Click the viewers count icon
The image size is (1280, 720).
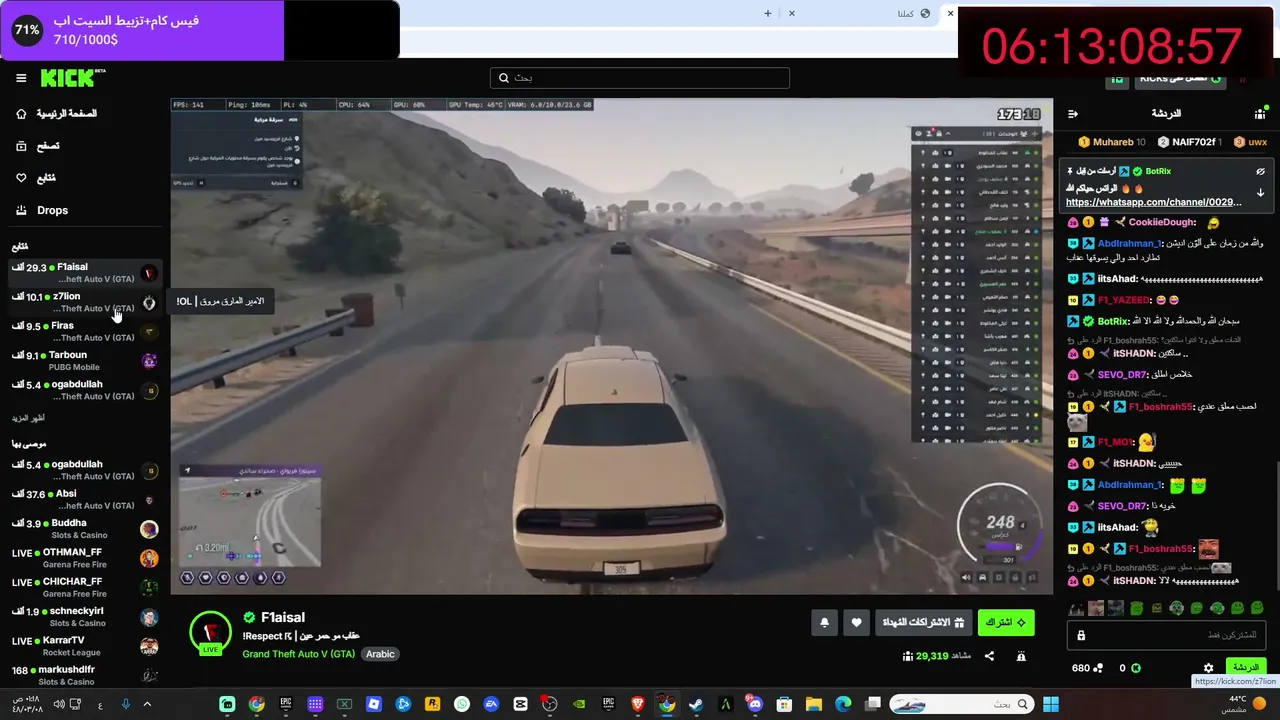908,656
